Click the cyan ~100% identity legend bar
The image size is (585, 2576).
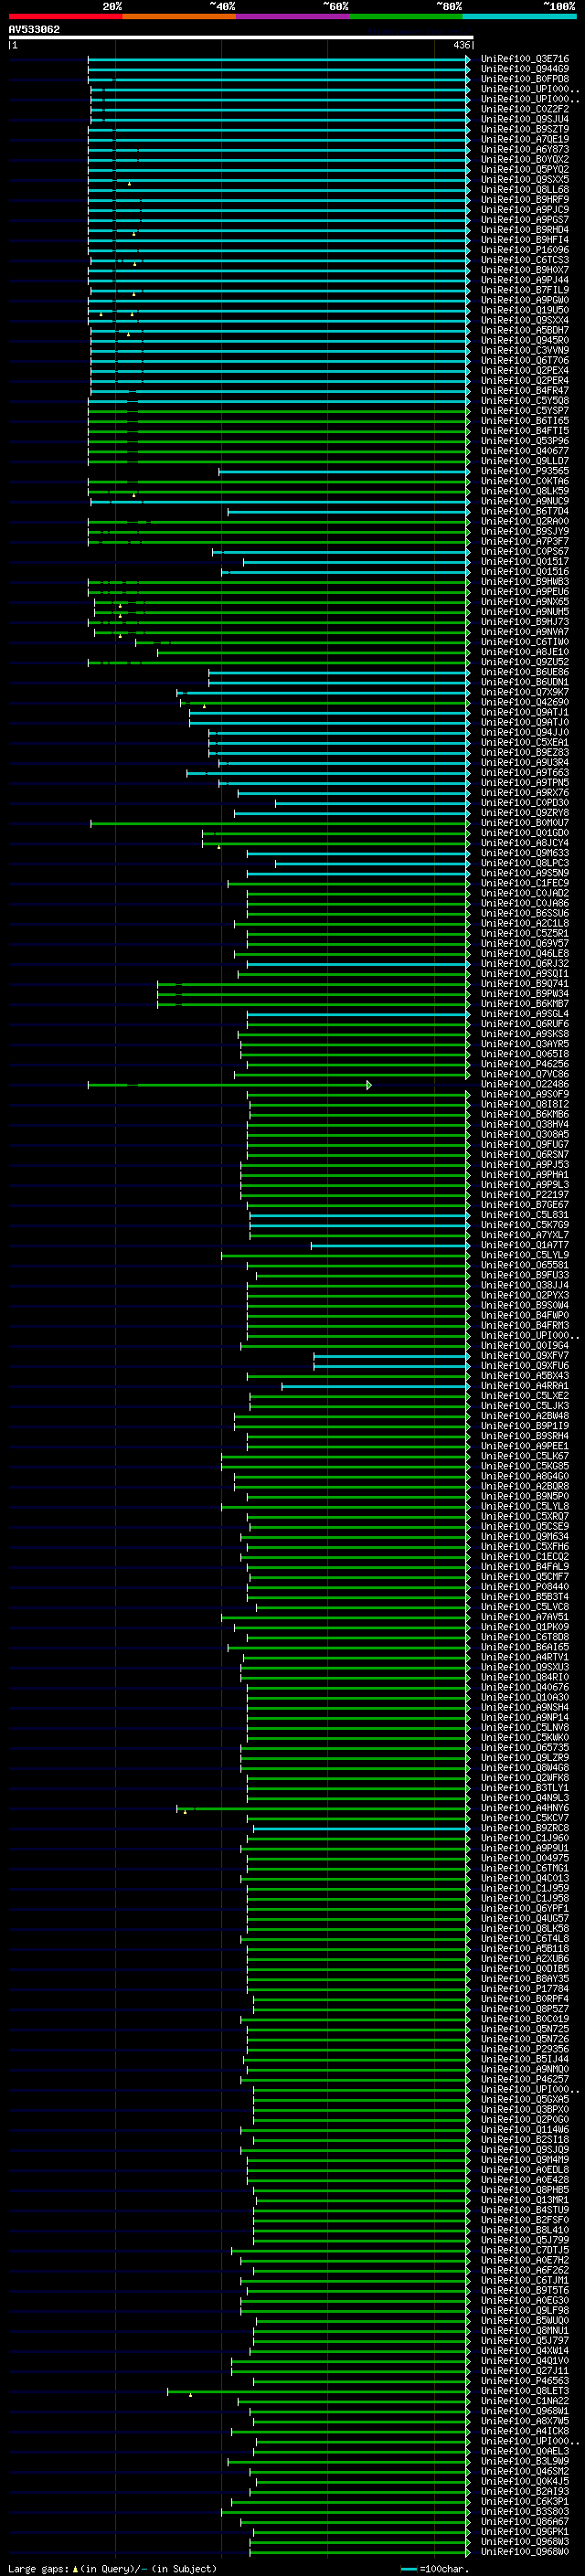click(519, 17)
